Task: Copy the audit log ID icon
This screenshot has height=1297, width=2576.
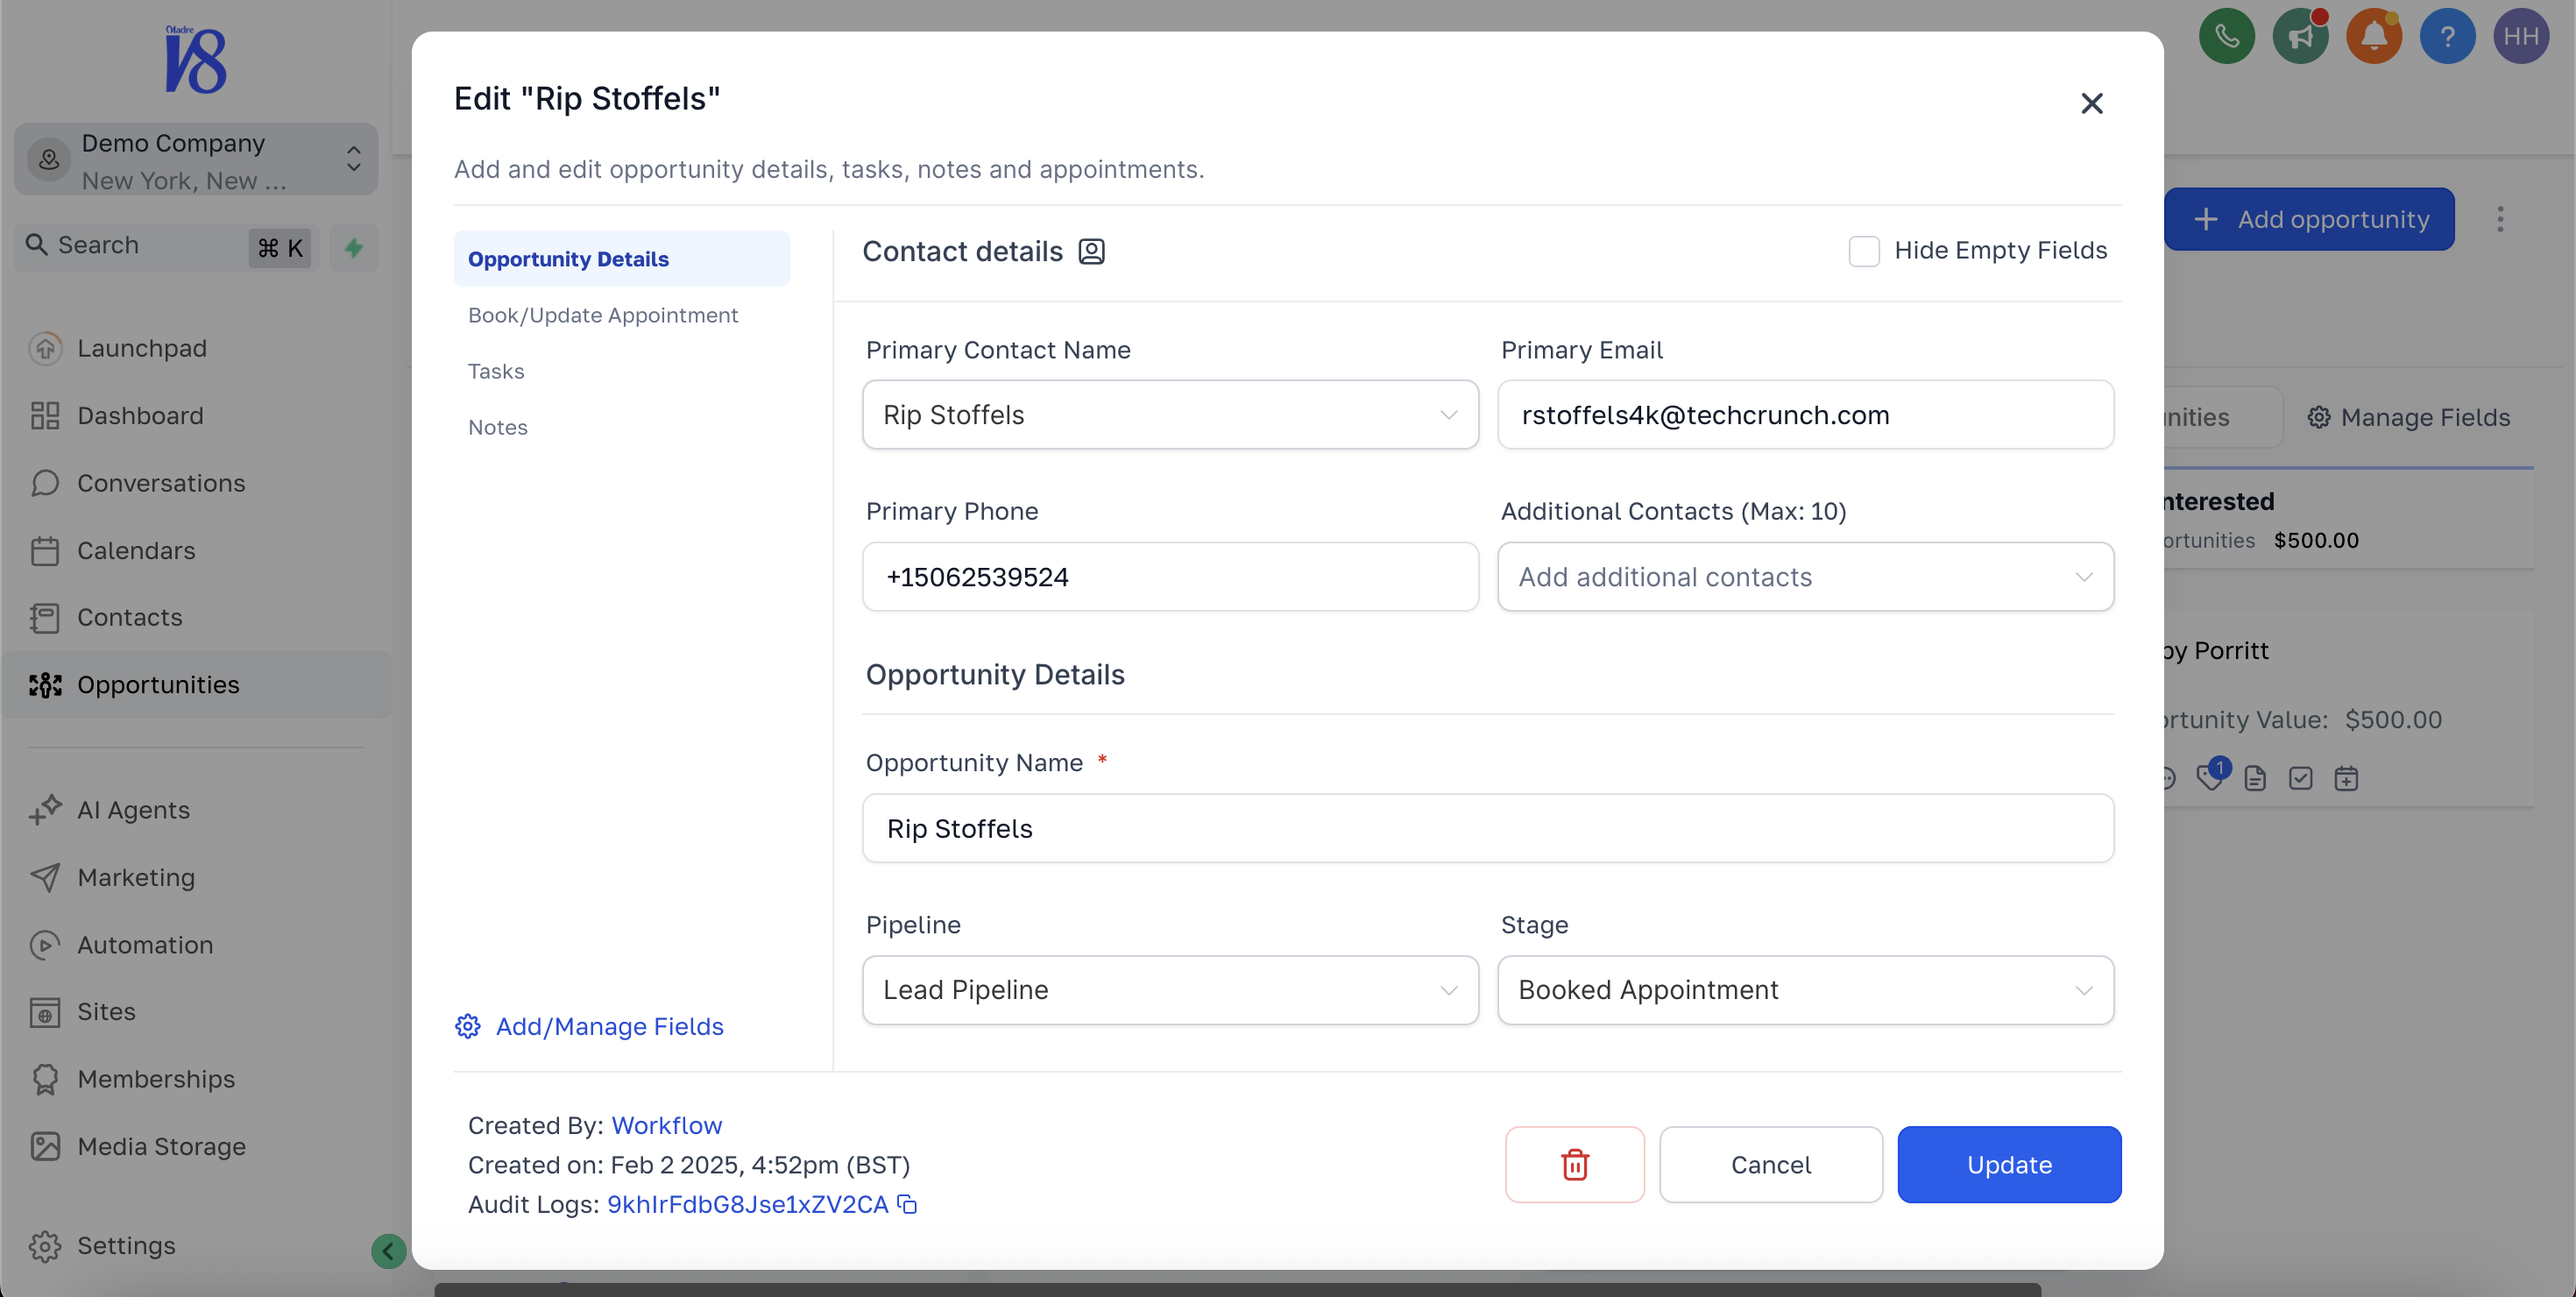Action: click(x=907, y=1204)
